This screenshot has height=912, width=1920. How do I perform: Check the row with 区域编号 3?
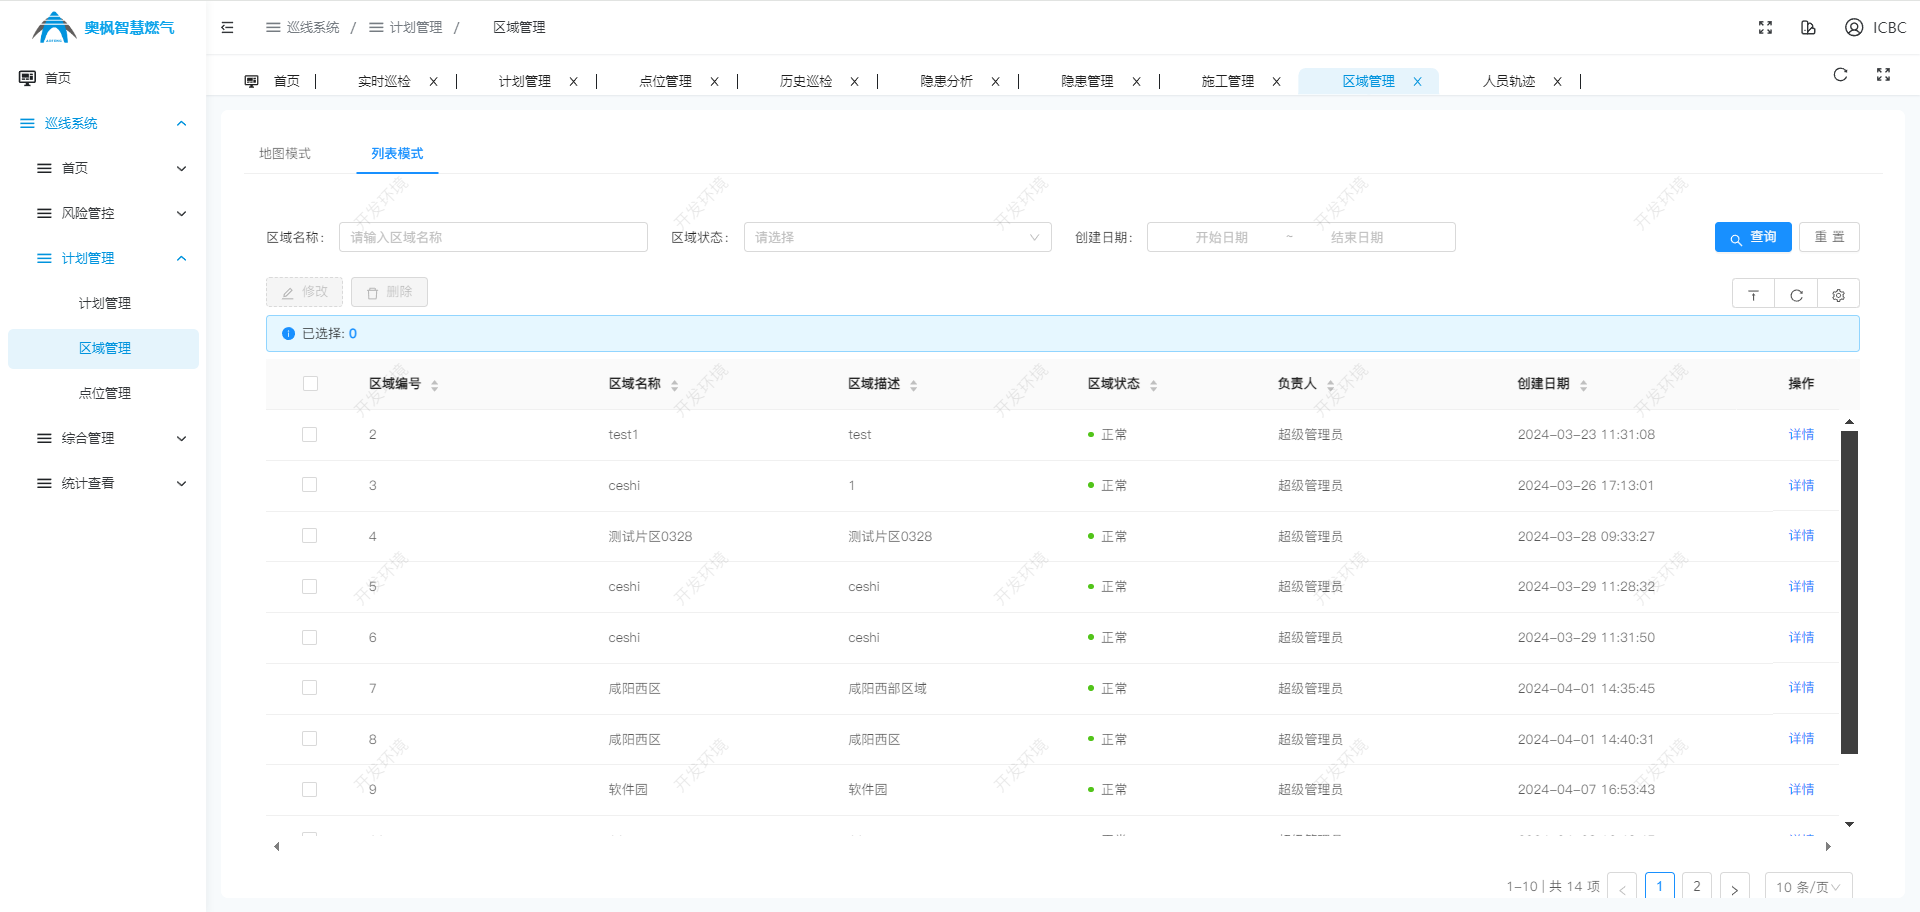(x=310, y=485)
